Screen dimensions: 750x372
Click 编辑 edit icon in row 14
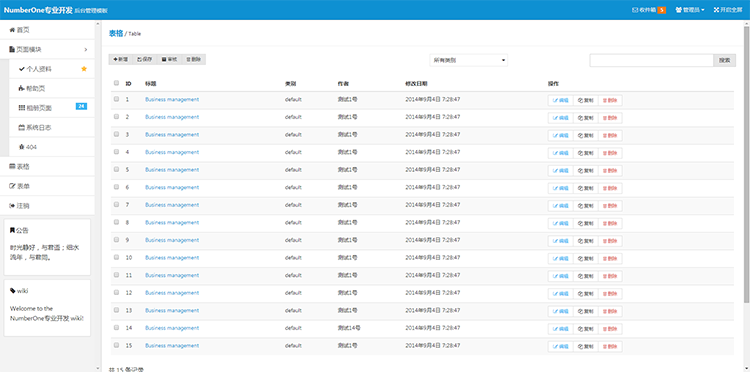pos(555,329)
